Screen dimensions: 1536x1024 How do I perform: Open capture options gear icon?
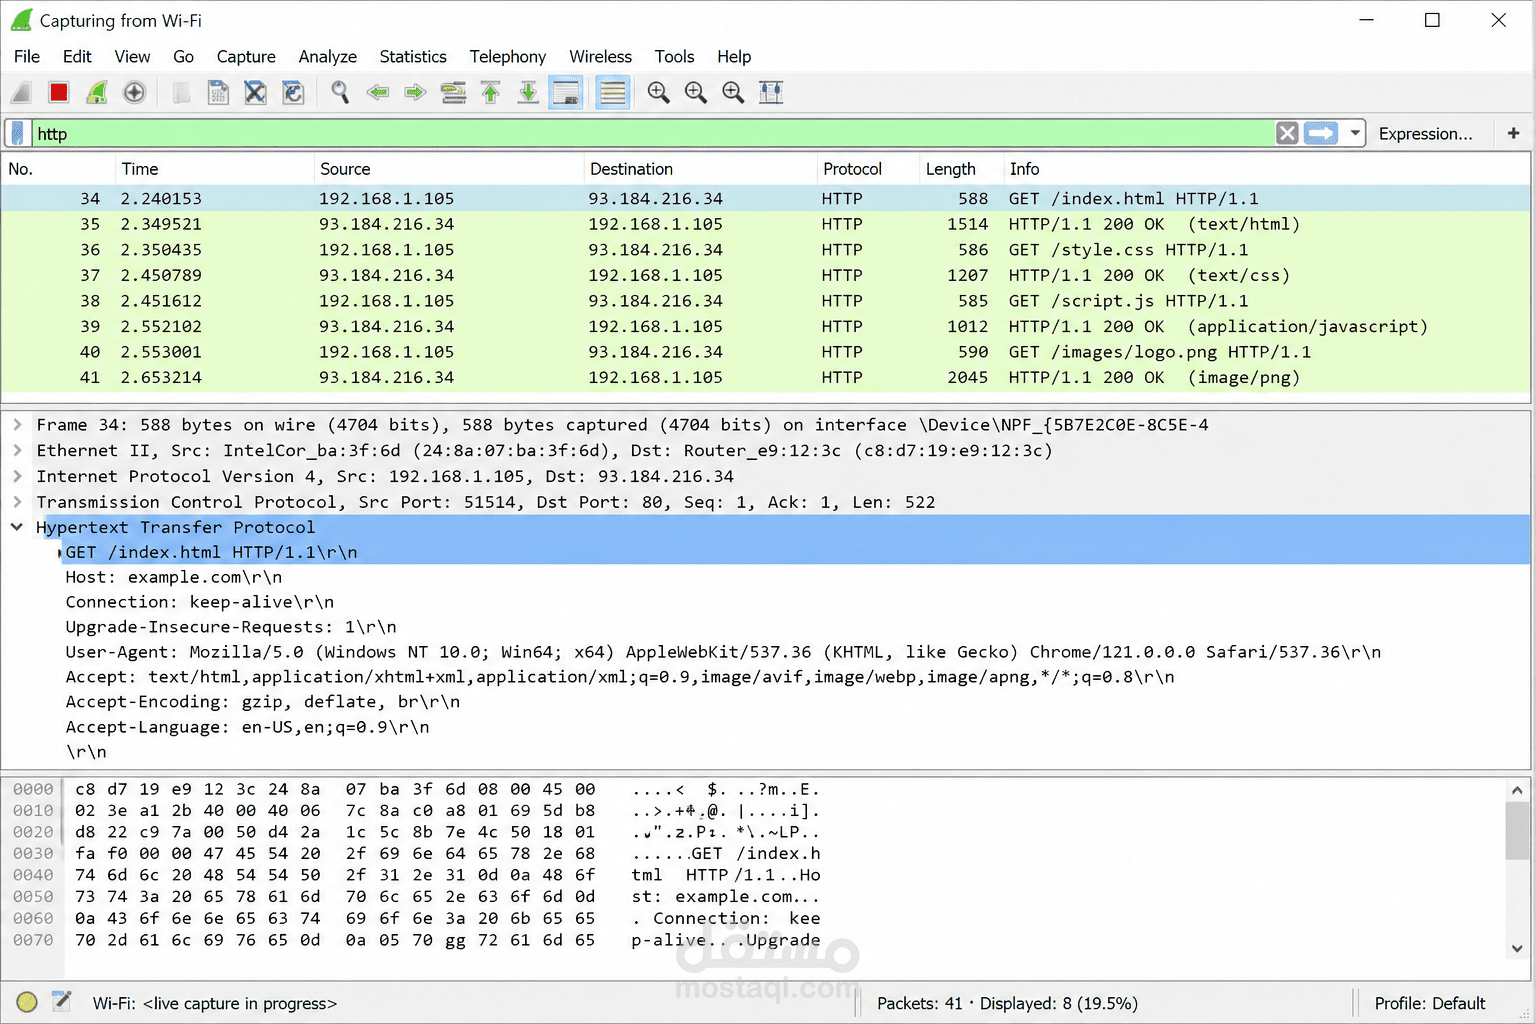tap(134, 93)
